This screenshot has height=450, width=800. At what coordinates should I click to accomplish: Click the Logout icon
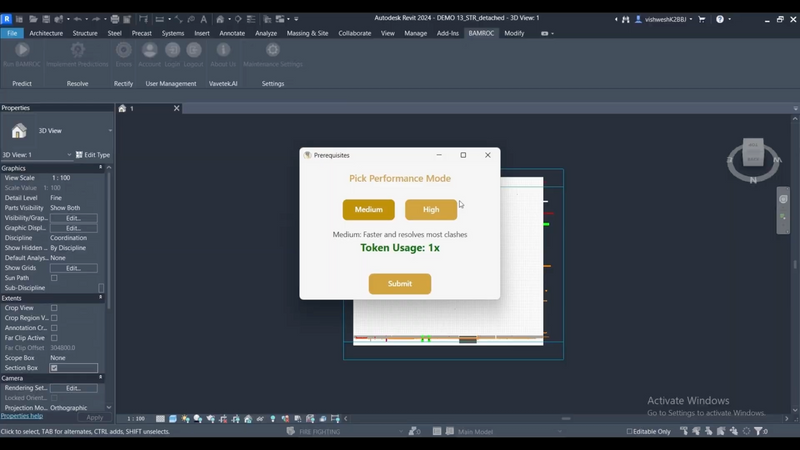pyautogui.click(x=193, y=49)
